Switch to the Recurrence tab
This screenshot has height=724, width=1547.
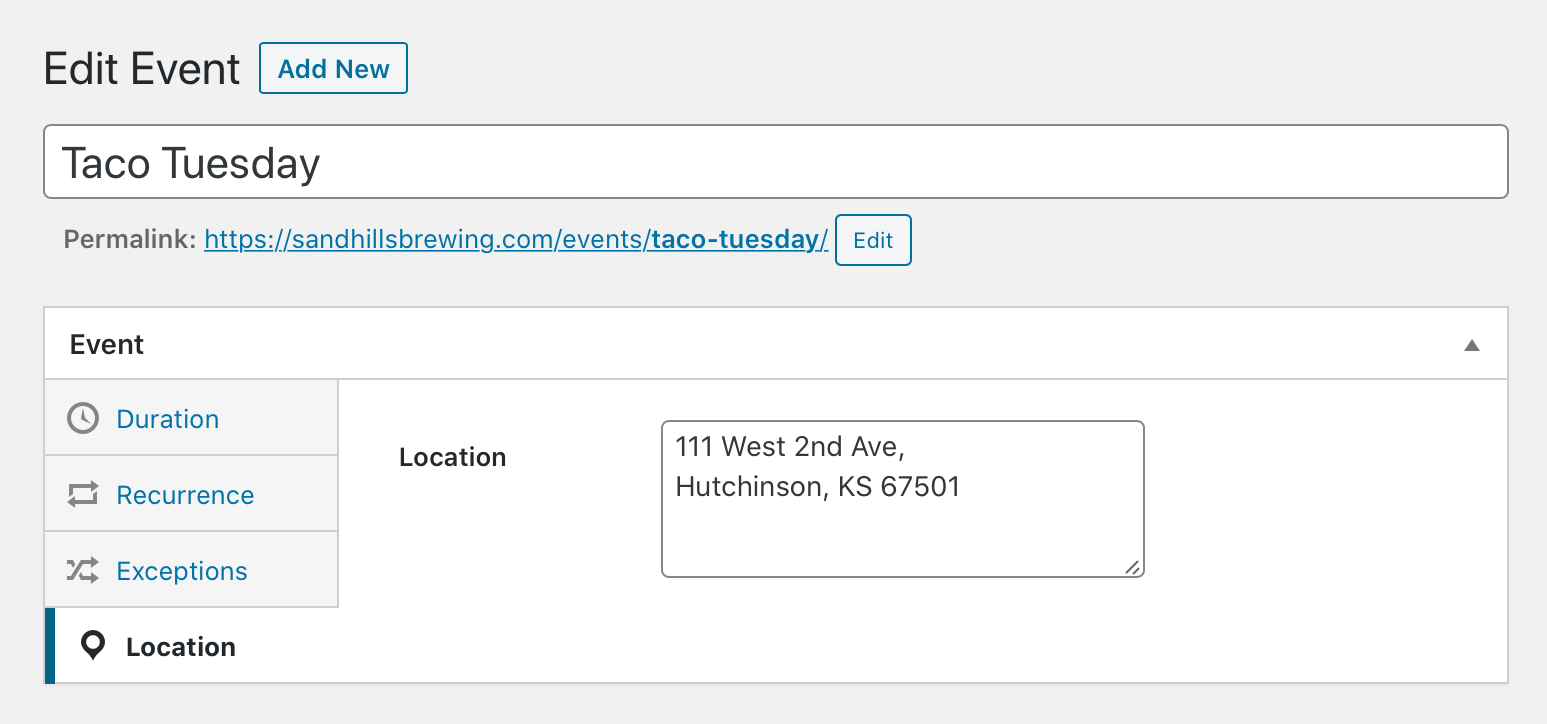[x=192, y=494]
